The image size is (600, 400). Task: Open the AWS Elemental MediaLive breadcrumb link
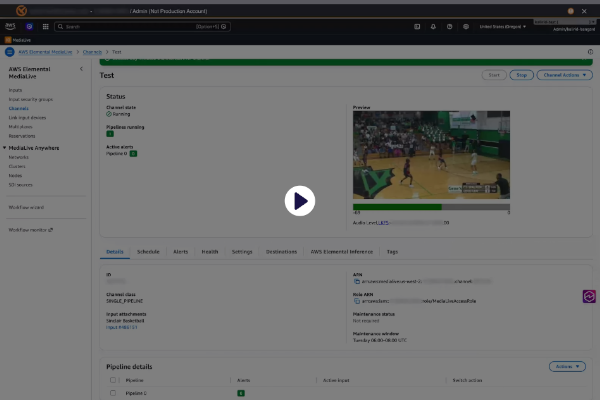45,52
